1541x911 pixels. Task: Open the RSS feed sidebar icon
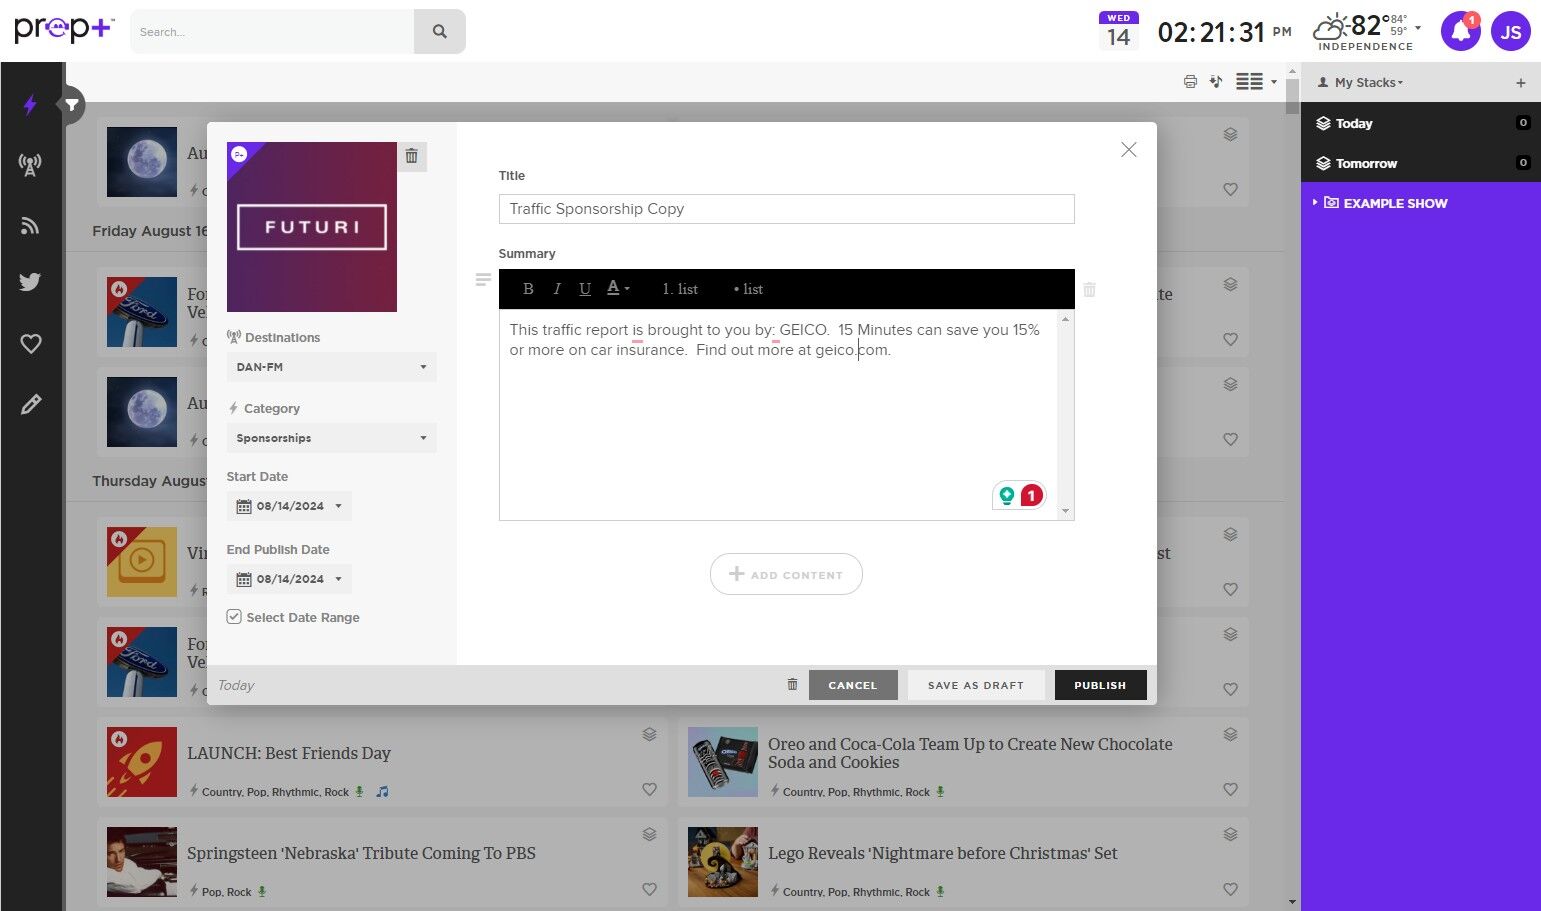[x=30, y=226]
